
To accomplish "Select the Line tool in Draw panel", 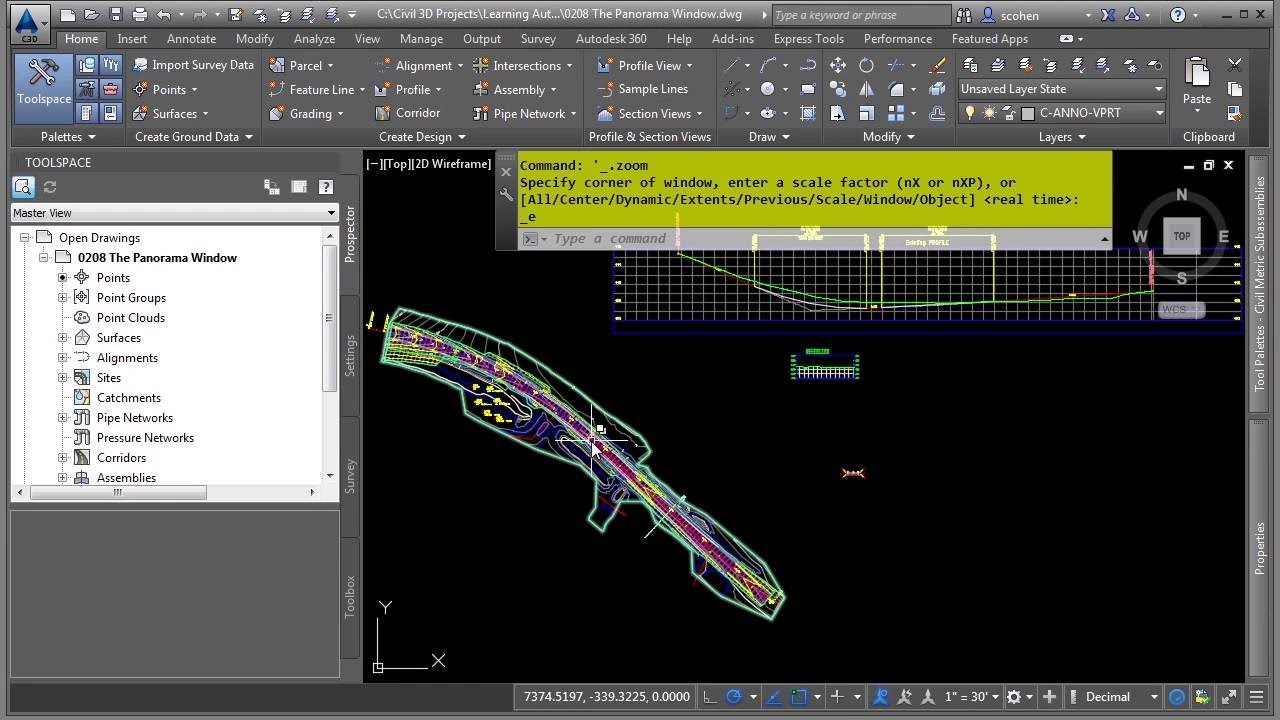I will coord(732,65).
